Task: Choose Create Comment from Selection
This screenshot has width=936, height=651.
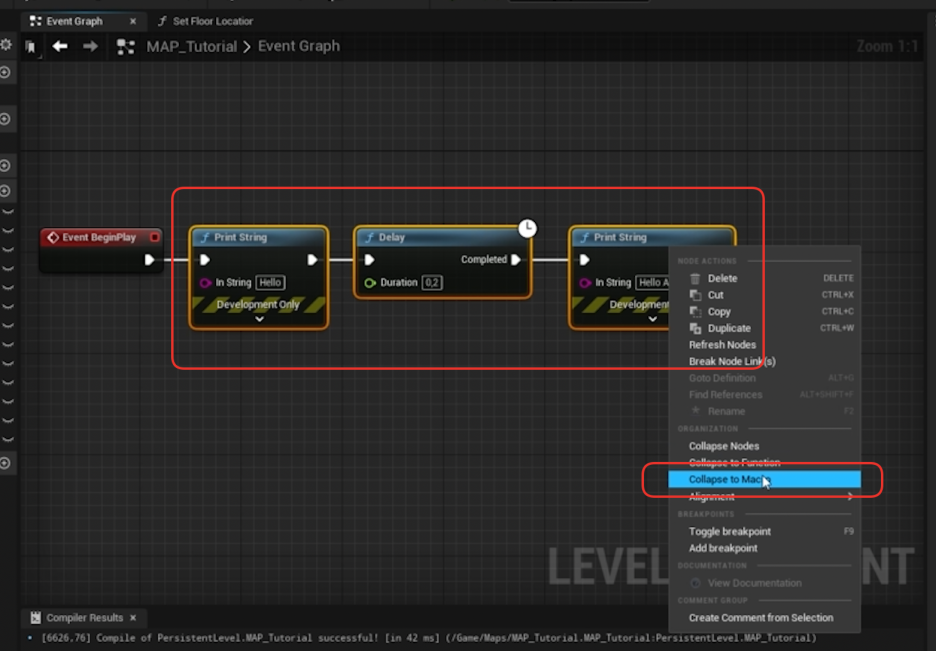Action: tap(764, 618)
